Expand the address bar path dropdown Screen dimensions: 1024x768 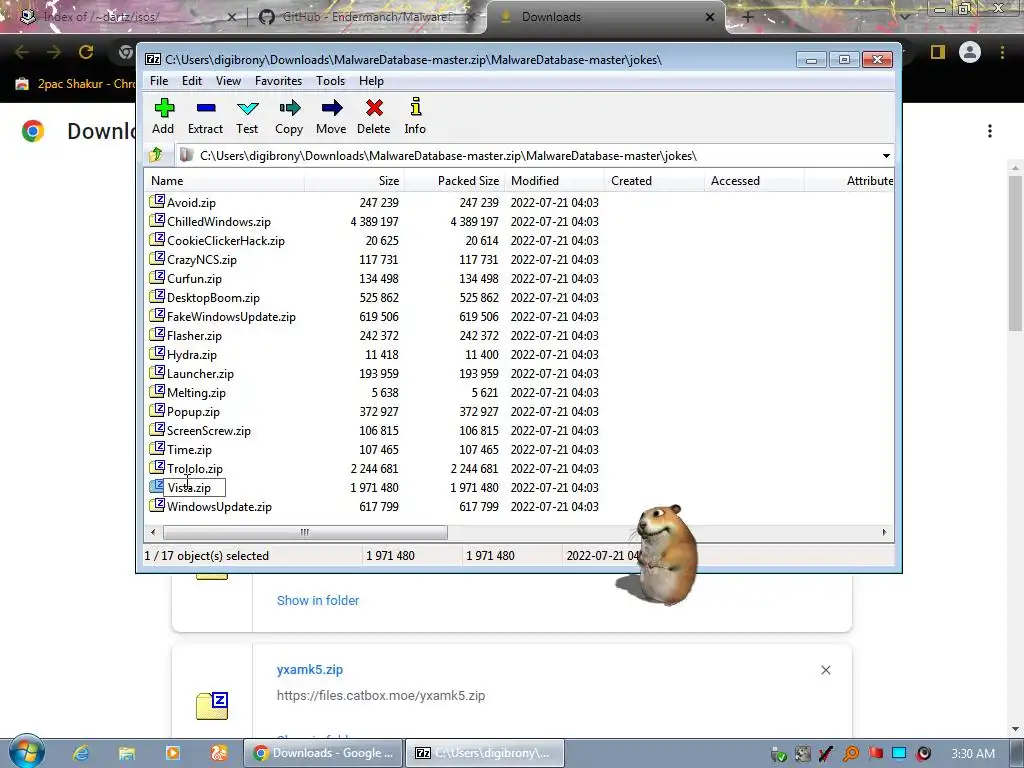coord(886,155)
